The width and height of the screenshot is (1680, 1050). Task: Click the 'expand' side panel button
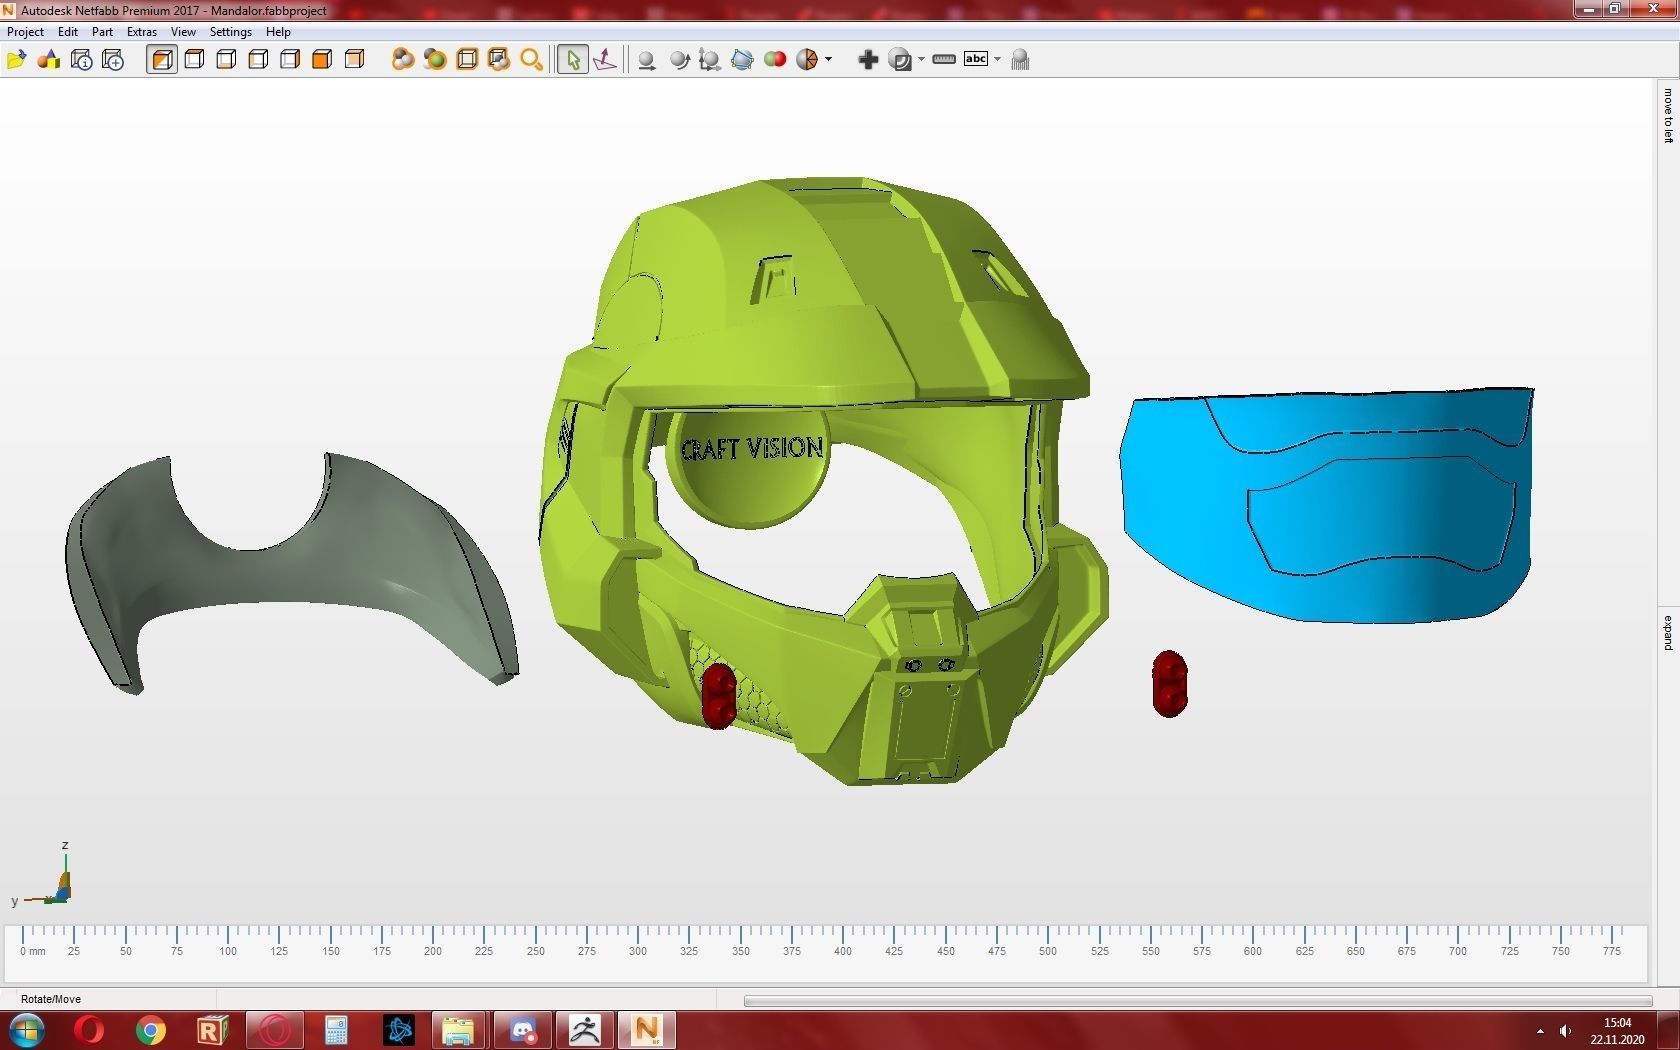(x=1668, y=633)
